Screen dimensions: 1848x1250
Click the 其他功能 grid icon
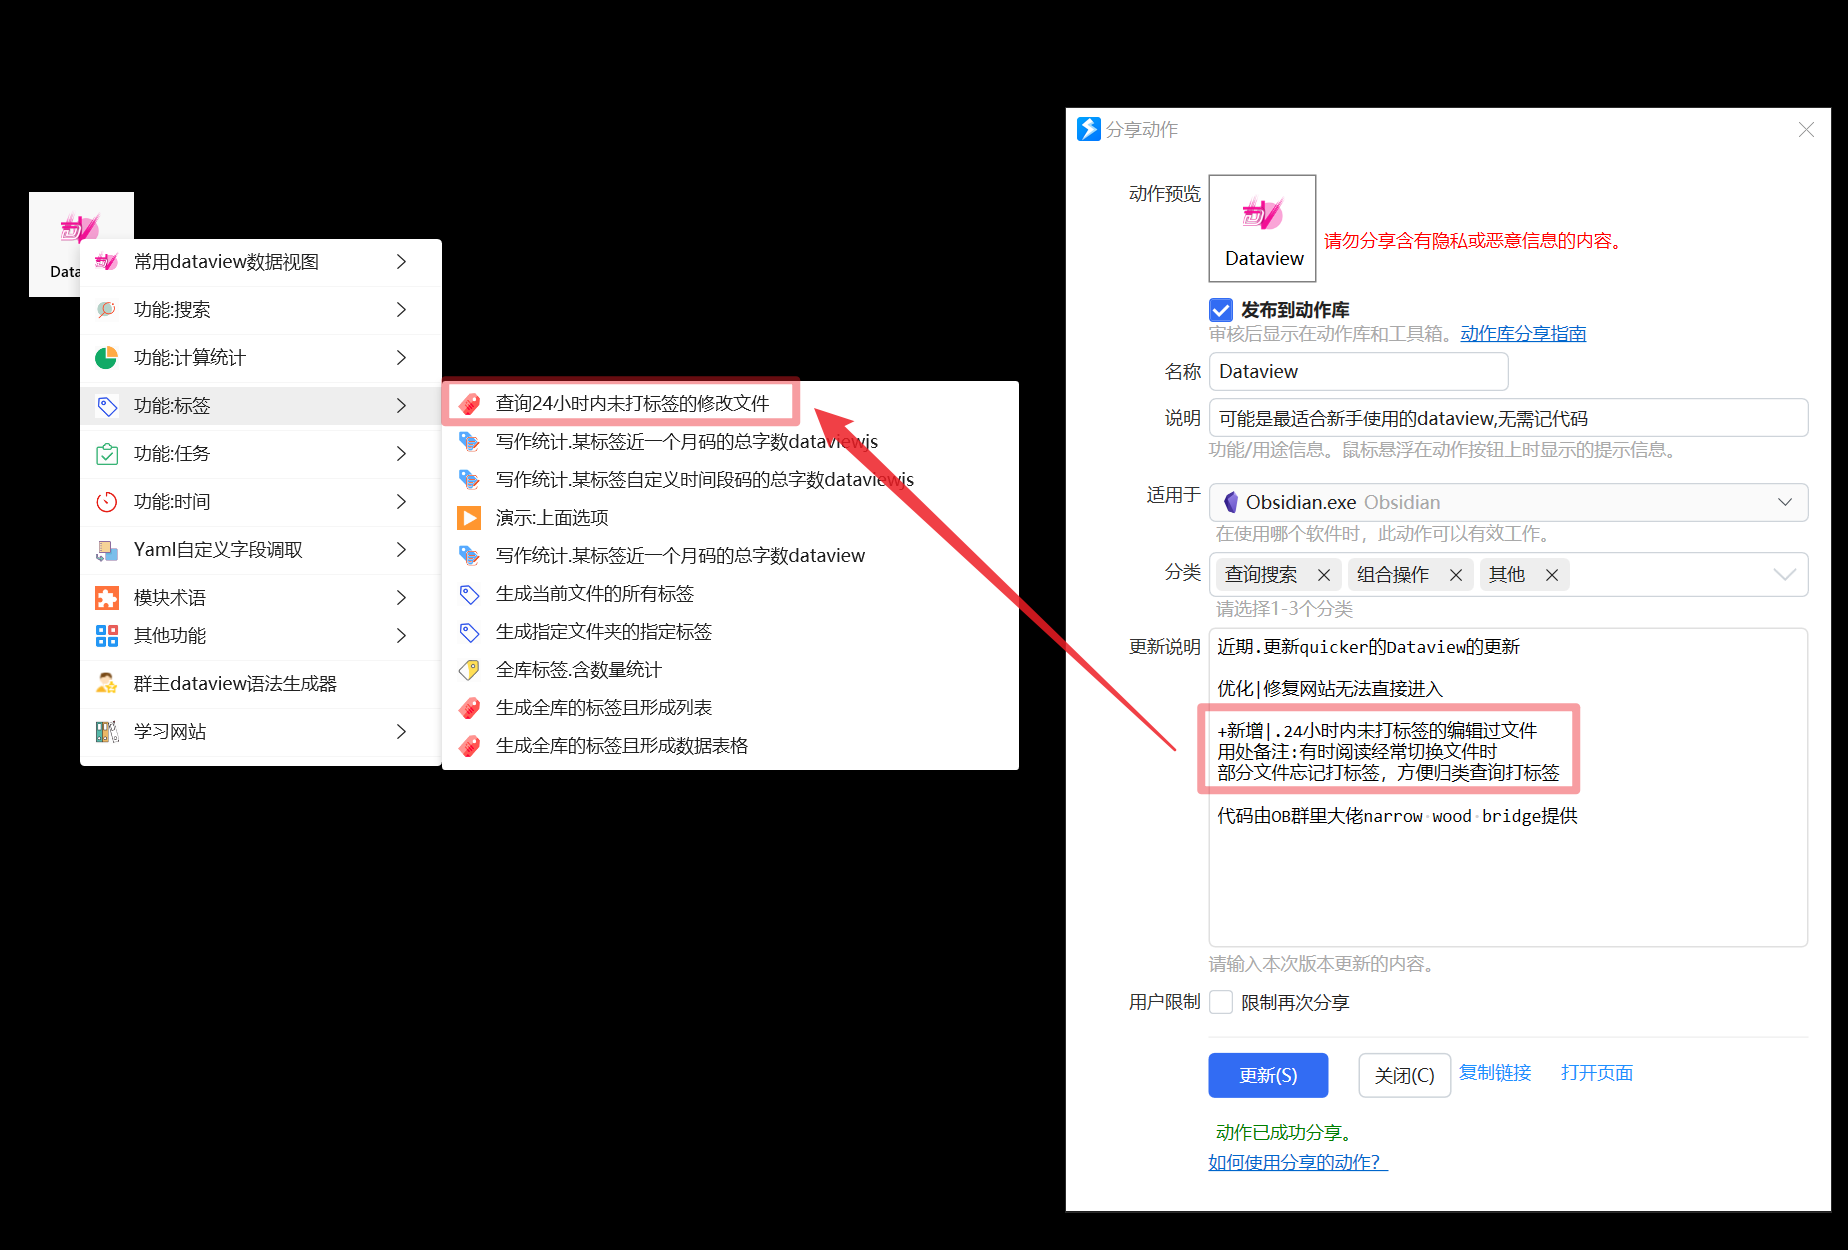coord(106,636)
